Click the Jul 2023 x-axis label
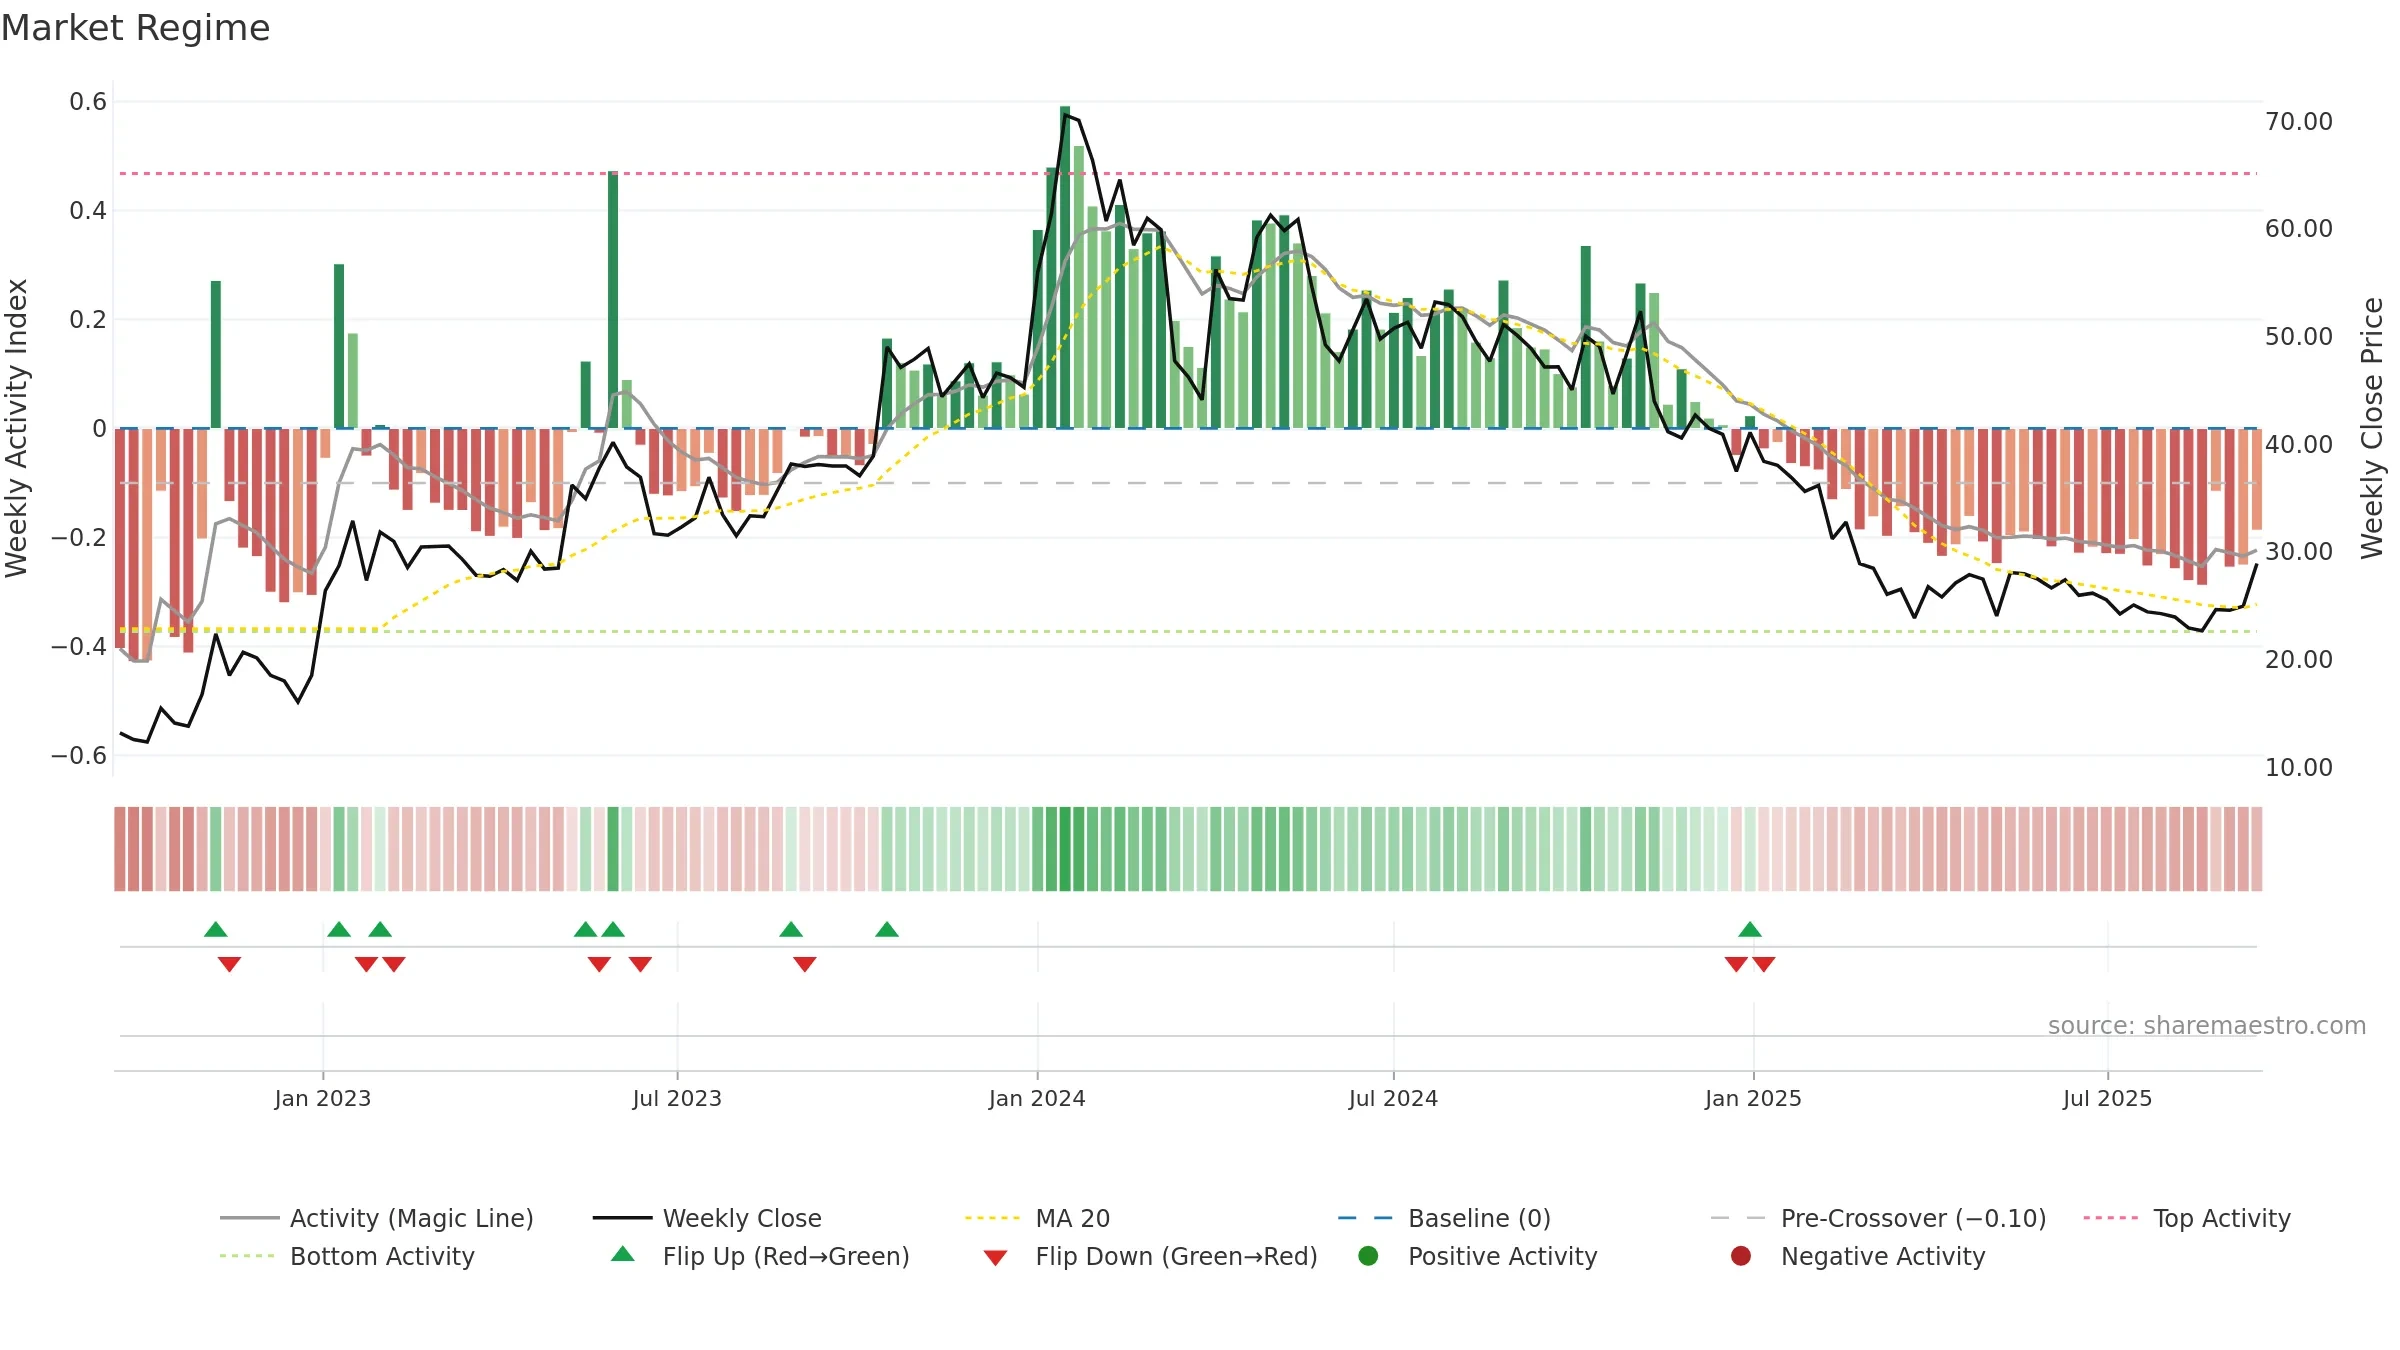Screen dimensions: 2400x1350 [x=677, y=1098]
